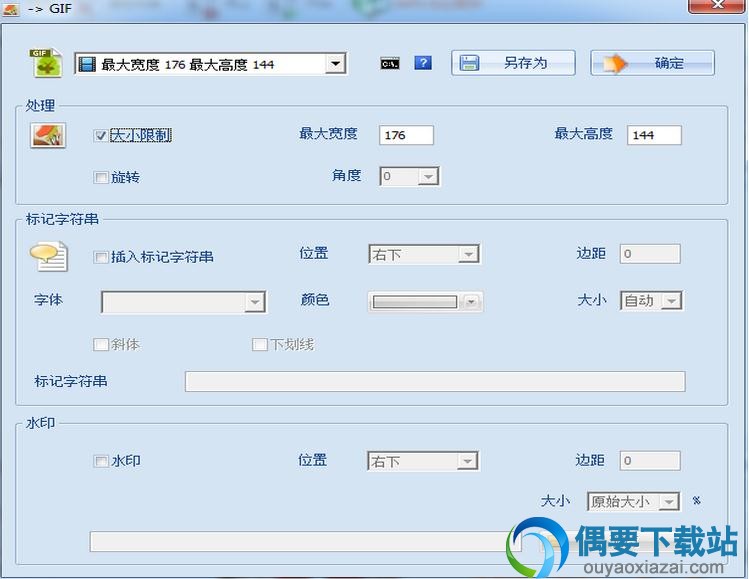Toggle the 下划线 checkbox
The width and height of the screenshot is (749, 579).
point(259,344)
